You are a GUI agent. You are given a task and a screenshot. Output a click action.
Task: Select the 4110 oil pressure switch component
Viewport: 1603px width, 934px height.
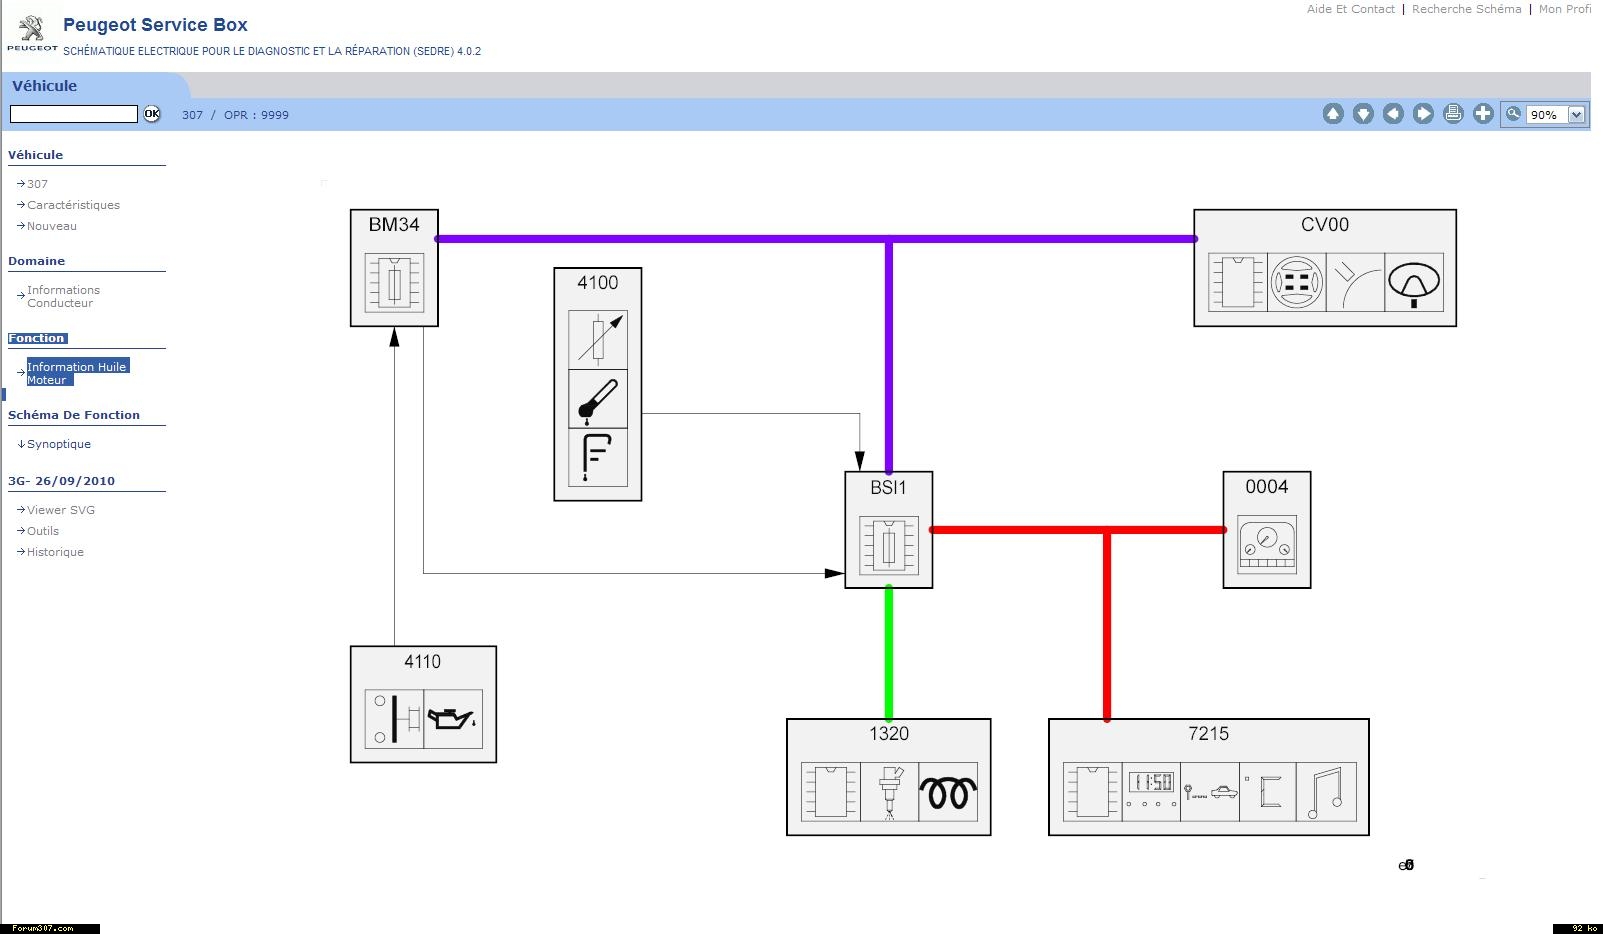click(x=423, y=704)
